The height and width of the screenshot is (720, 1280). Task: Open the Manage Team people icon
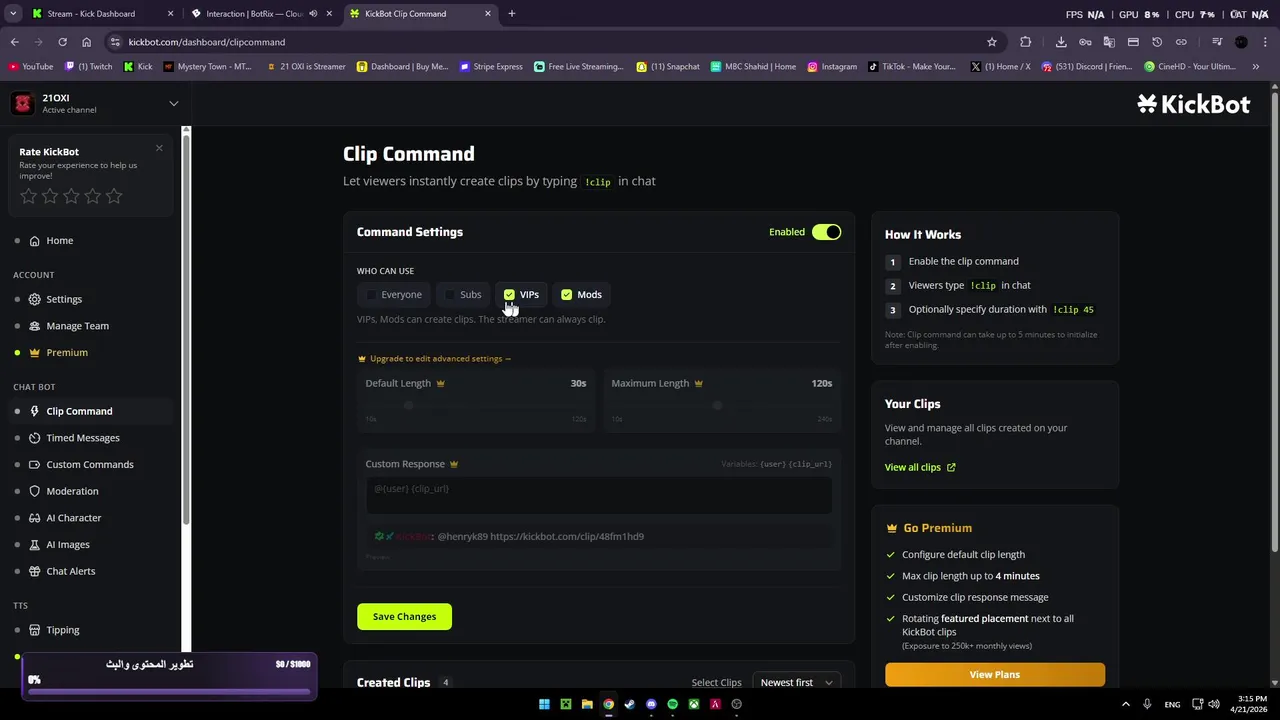pyautogui.click(x=35, y=326)
